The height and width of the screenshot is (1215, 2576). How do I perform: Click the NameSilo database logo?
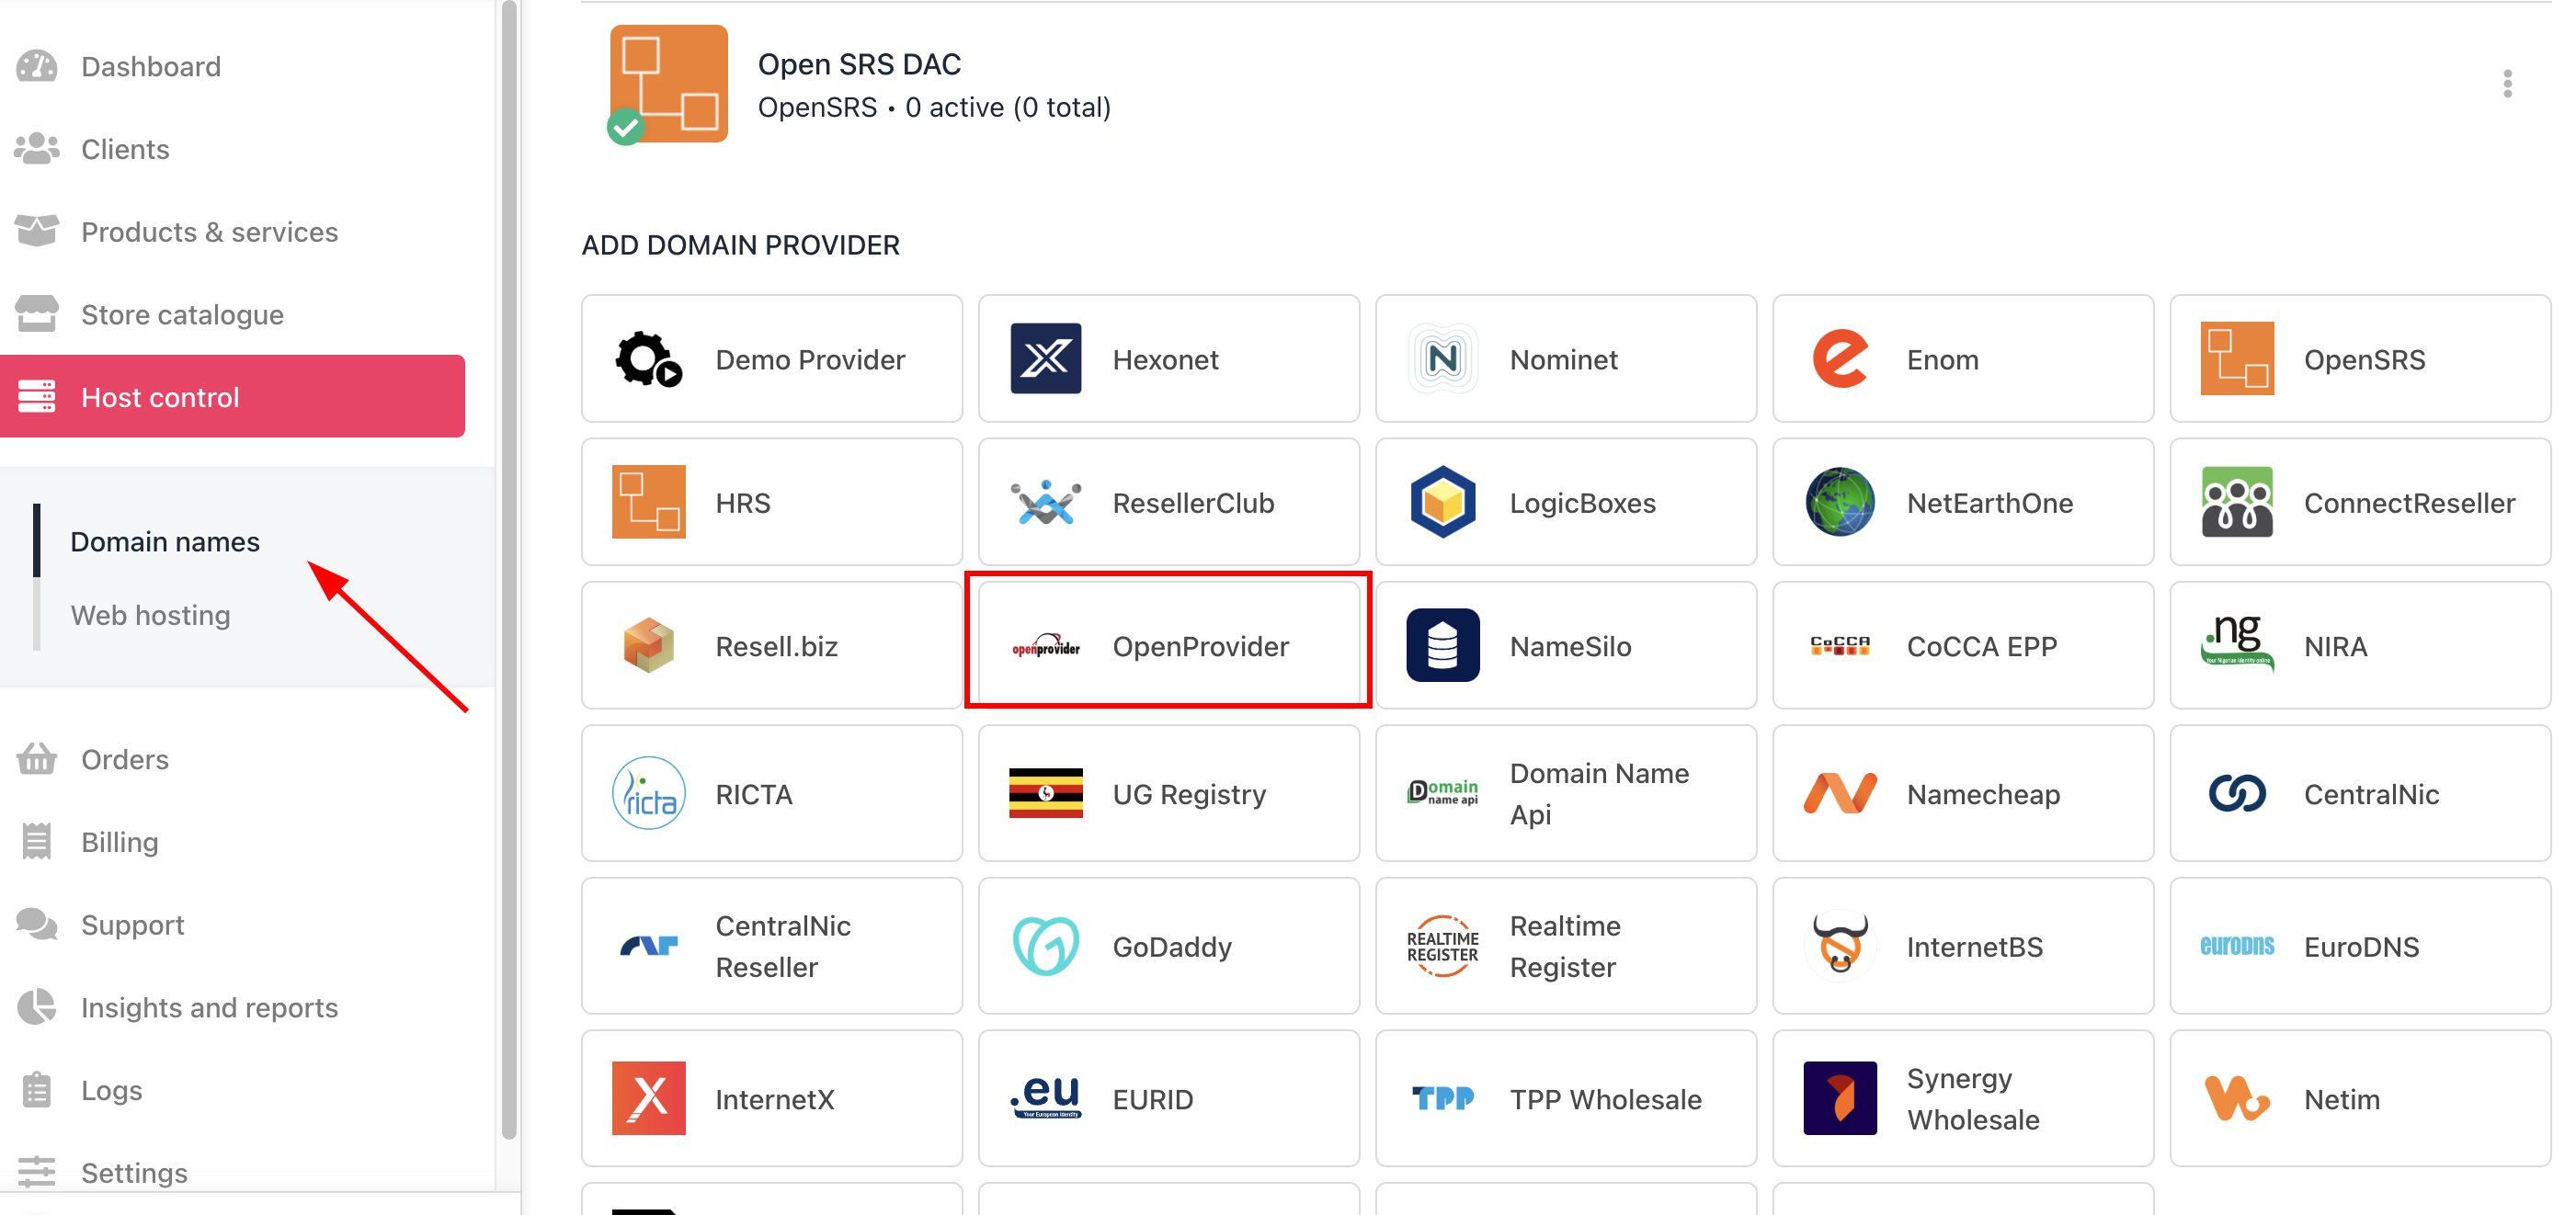coord(1442,646)
